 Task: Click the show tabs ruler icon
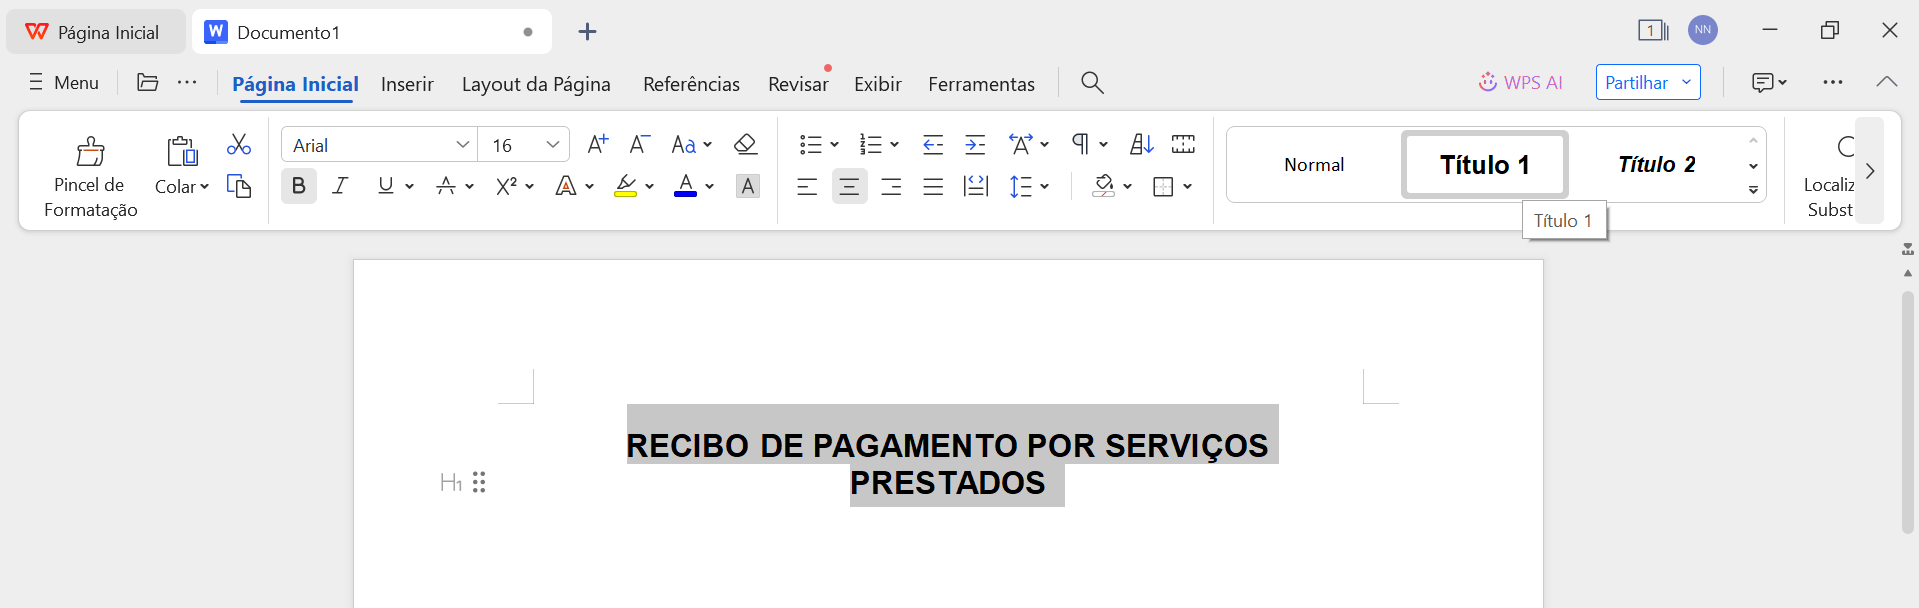tap(1183, 144)
